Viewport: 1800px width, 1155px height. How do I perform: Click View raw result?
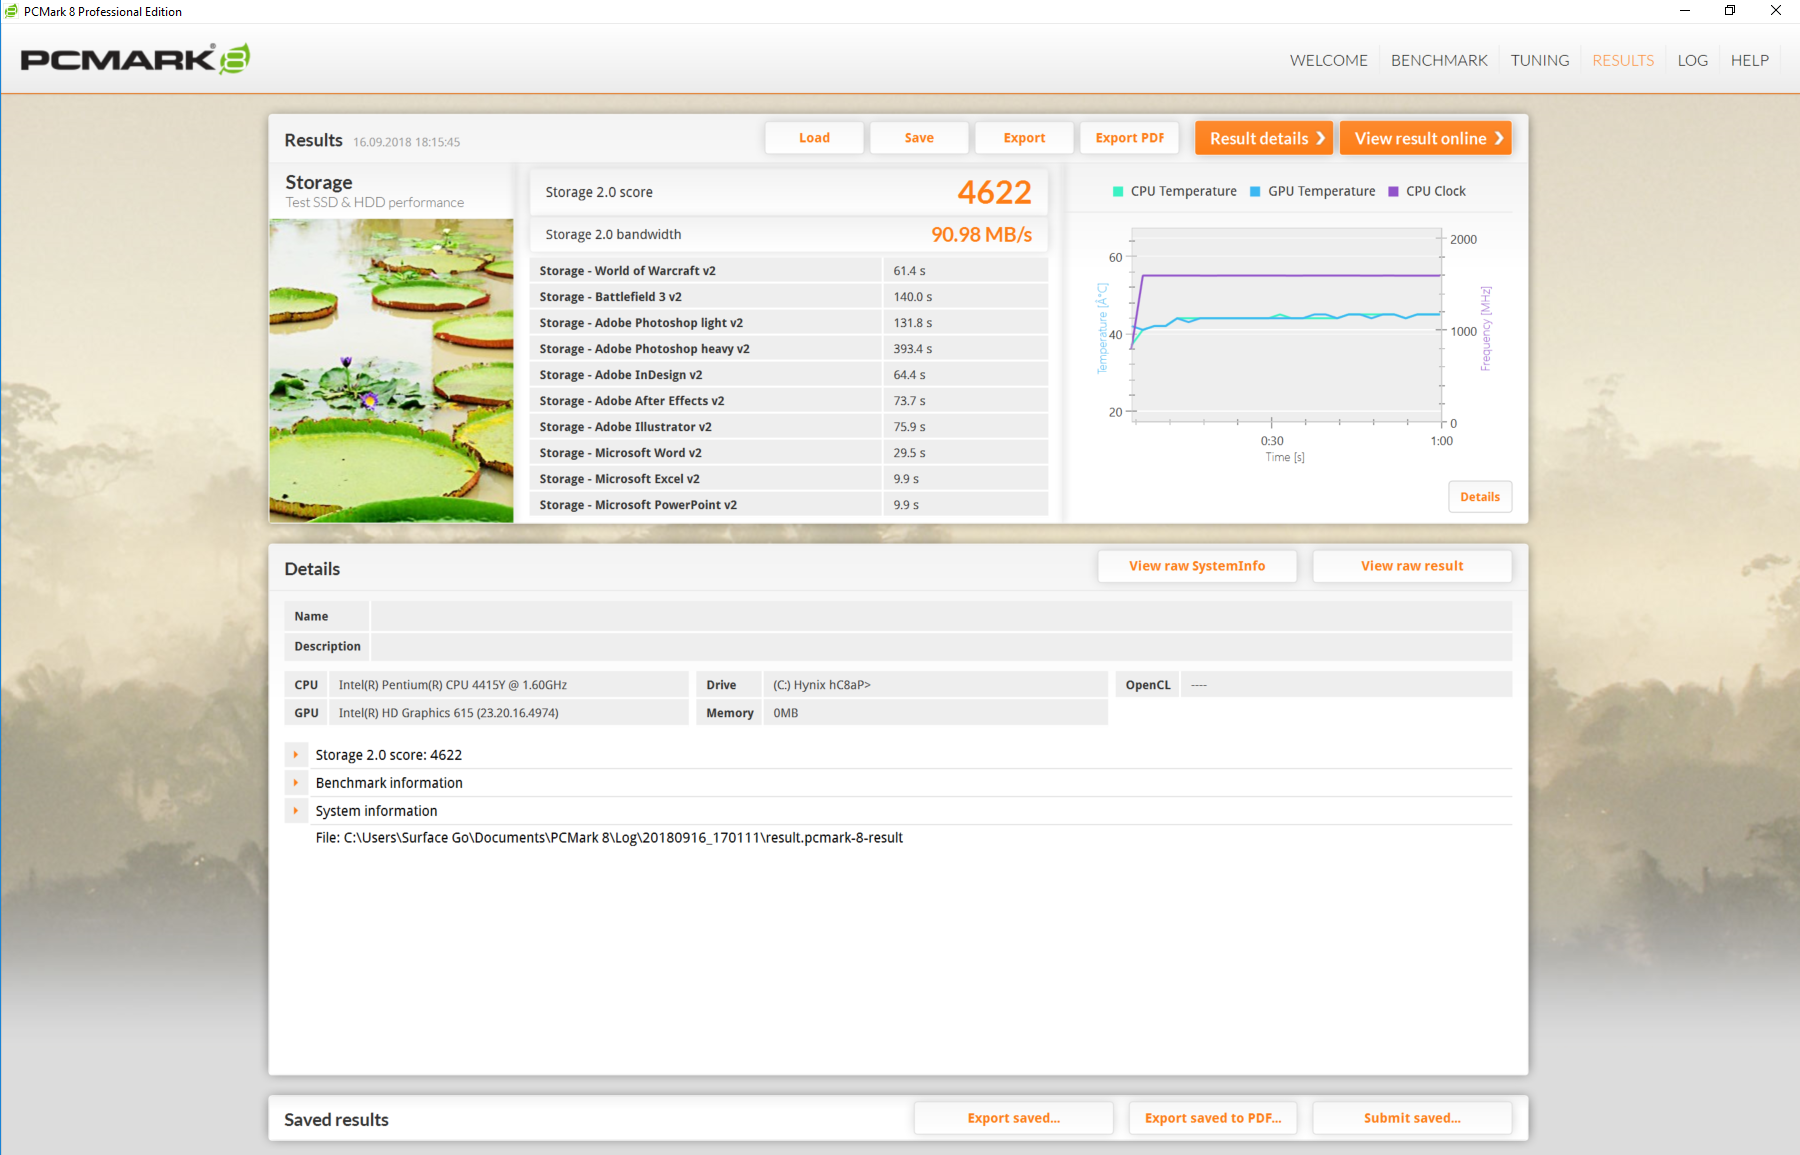coord(1412,566)
